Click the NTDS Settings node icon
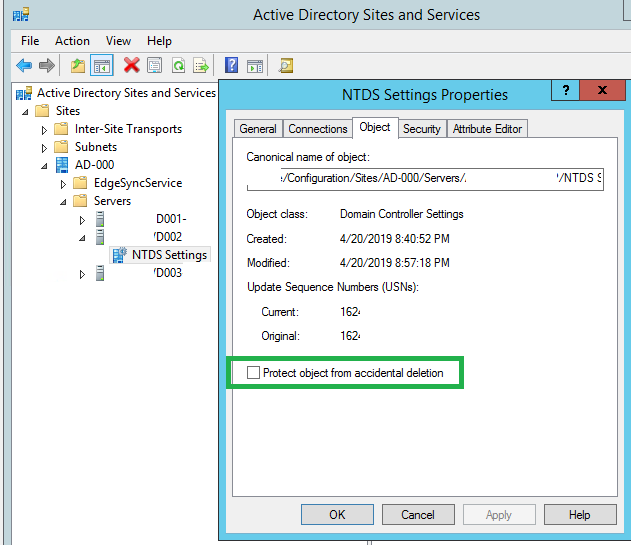 tap(120, 255)
